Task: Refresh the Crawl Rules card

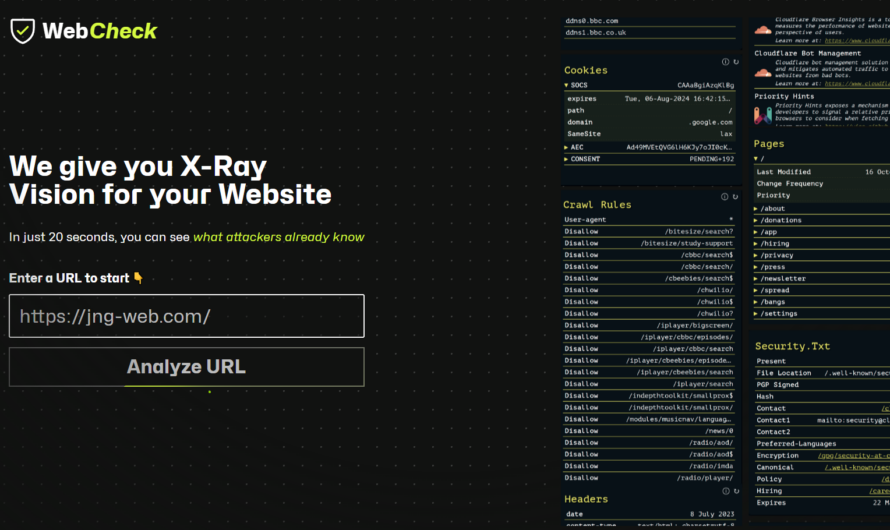Action: coord(736,197)
